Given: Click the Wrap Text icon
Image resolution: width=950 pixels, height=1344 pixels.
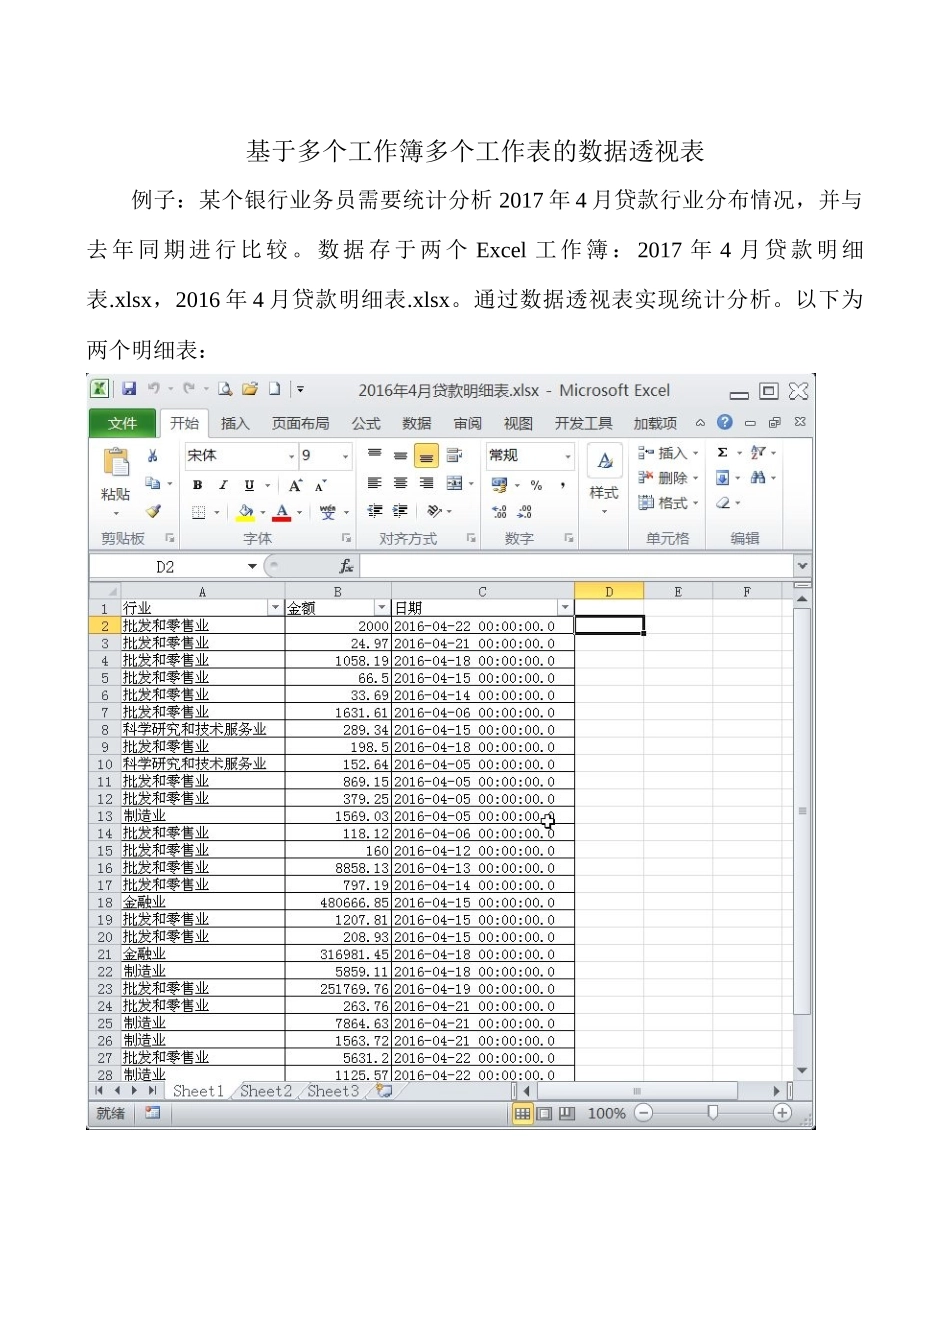Looking at the screenshot, I should pos(454,455).
